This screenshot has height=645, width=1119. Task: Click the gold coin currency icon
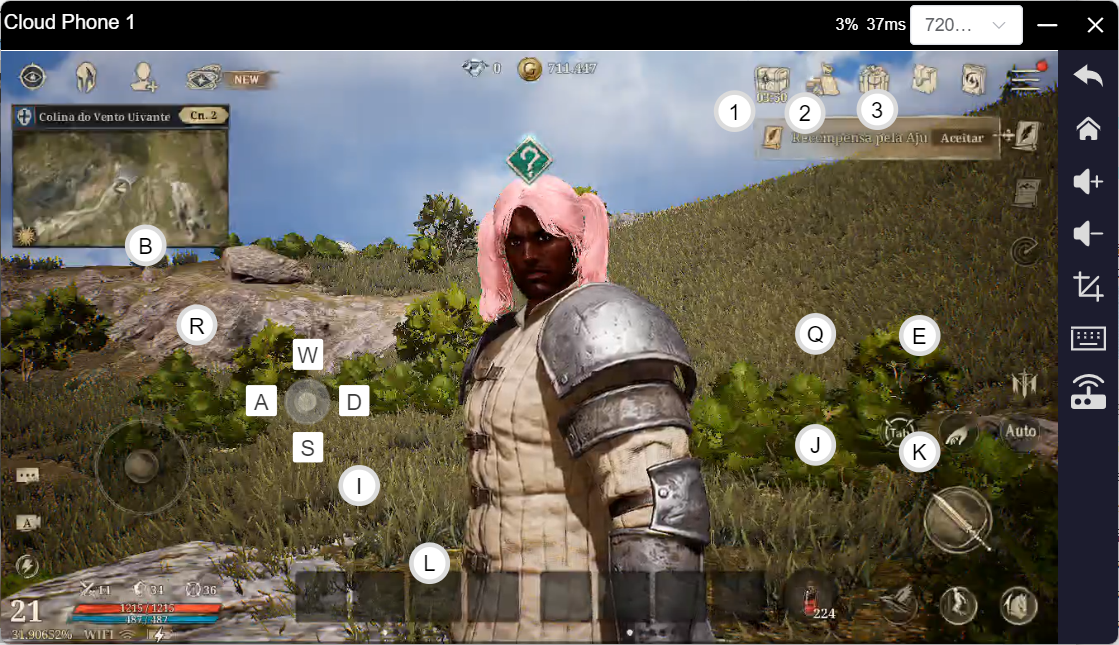click(x=530, y=69)
